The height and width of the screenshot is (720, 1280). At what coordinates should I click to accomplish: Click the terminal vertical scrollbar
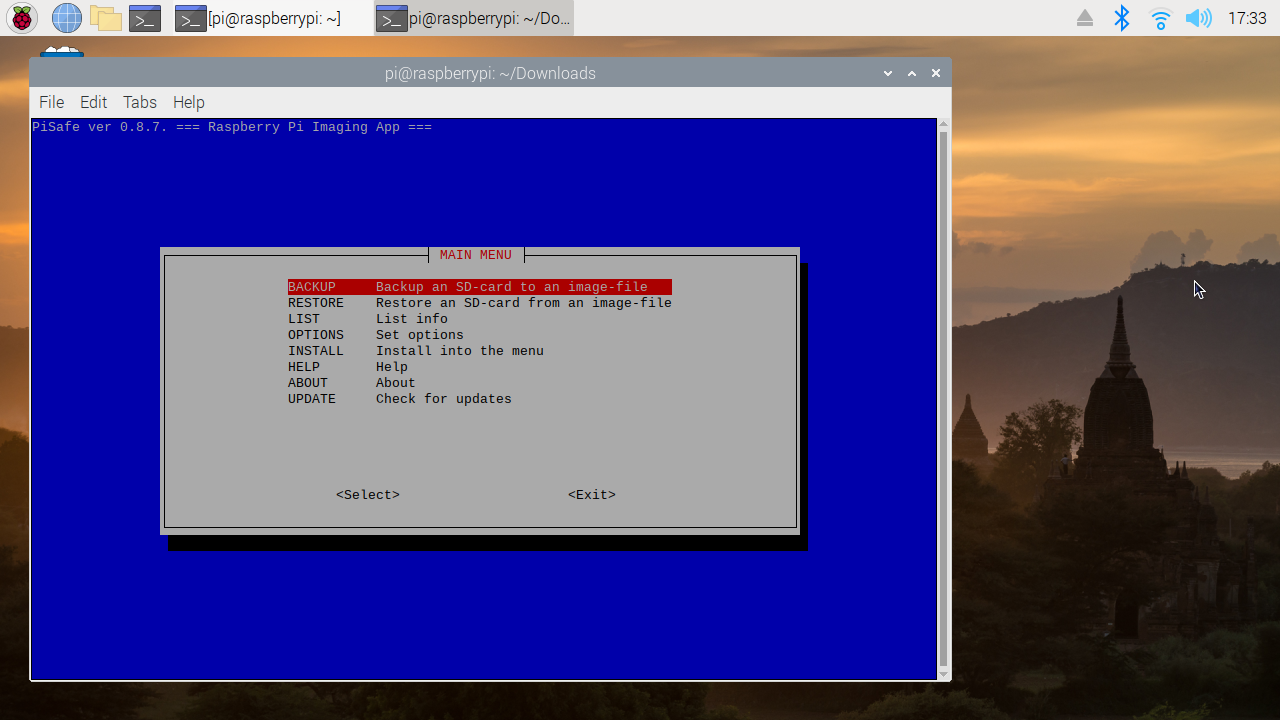pos(943,399)
